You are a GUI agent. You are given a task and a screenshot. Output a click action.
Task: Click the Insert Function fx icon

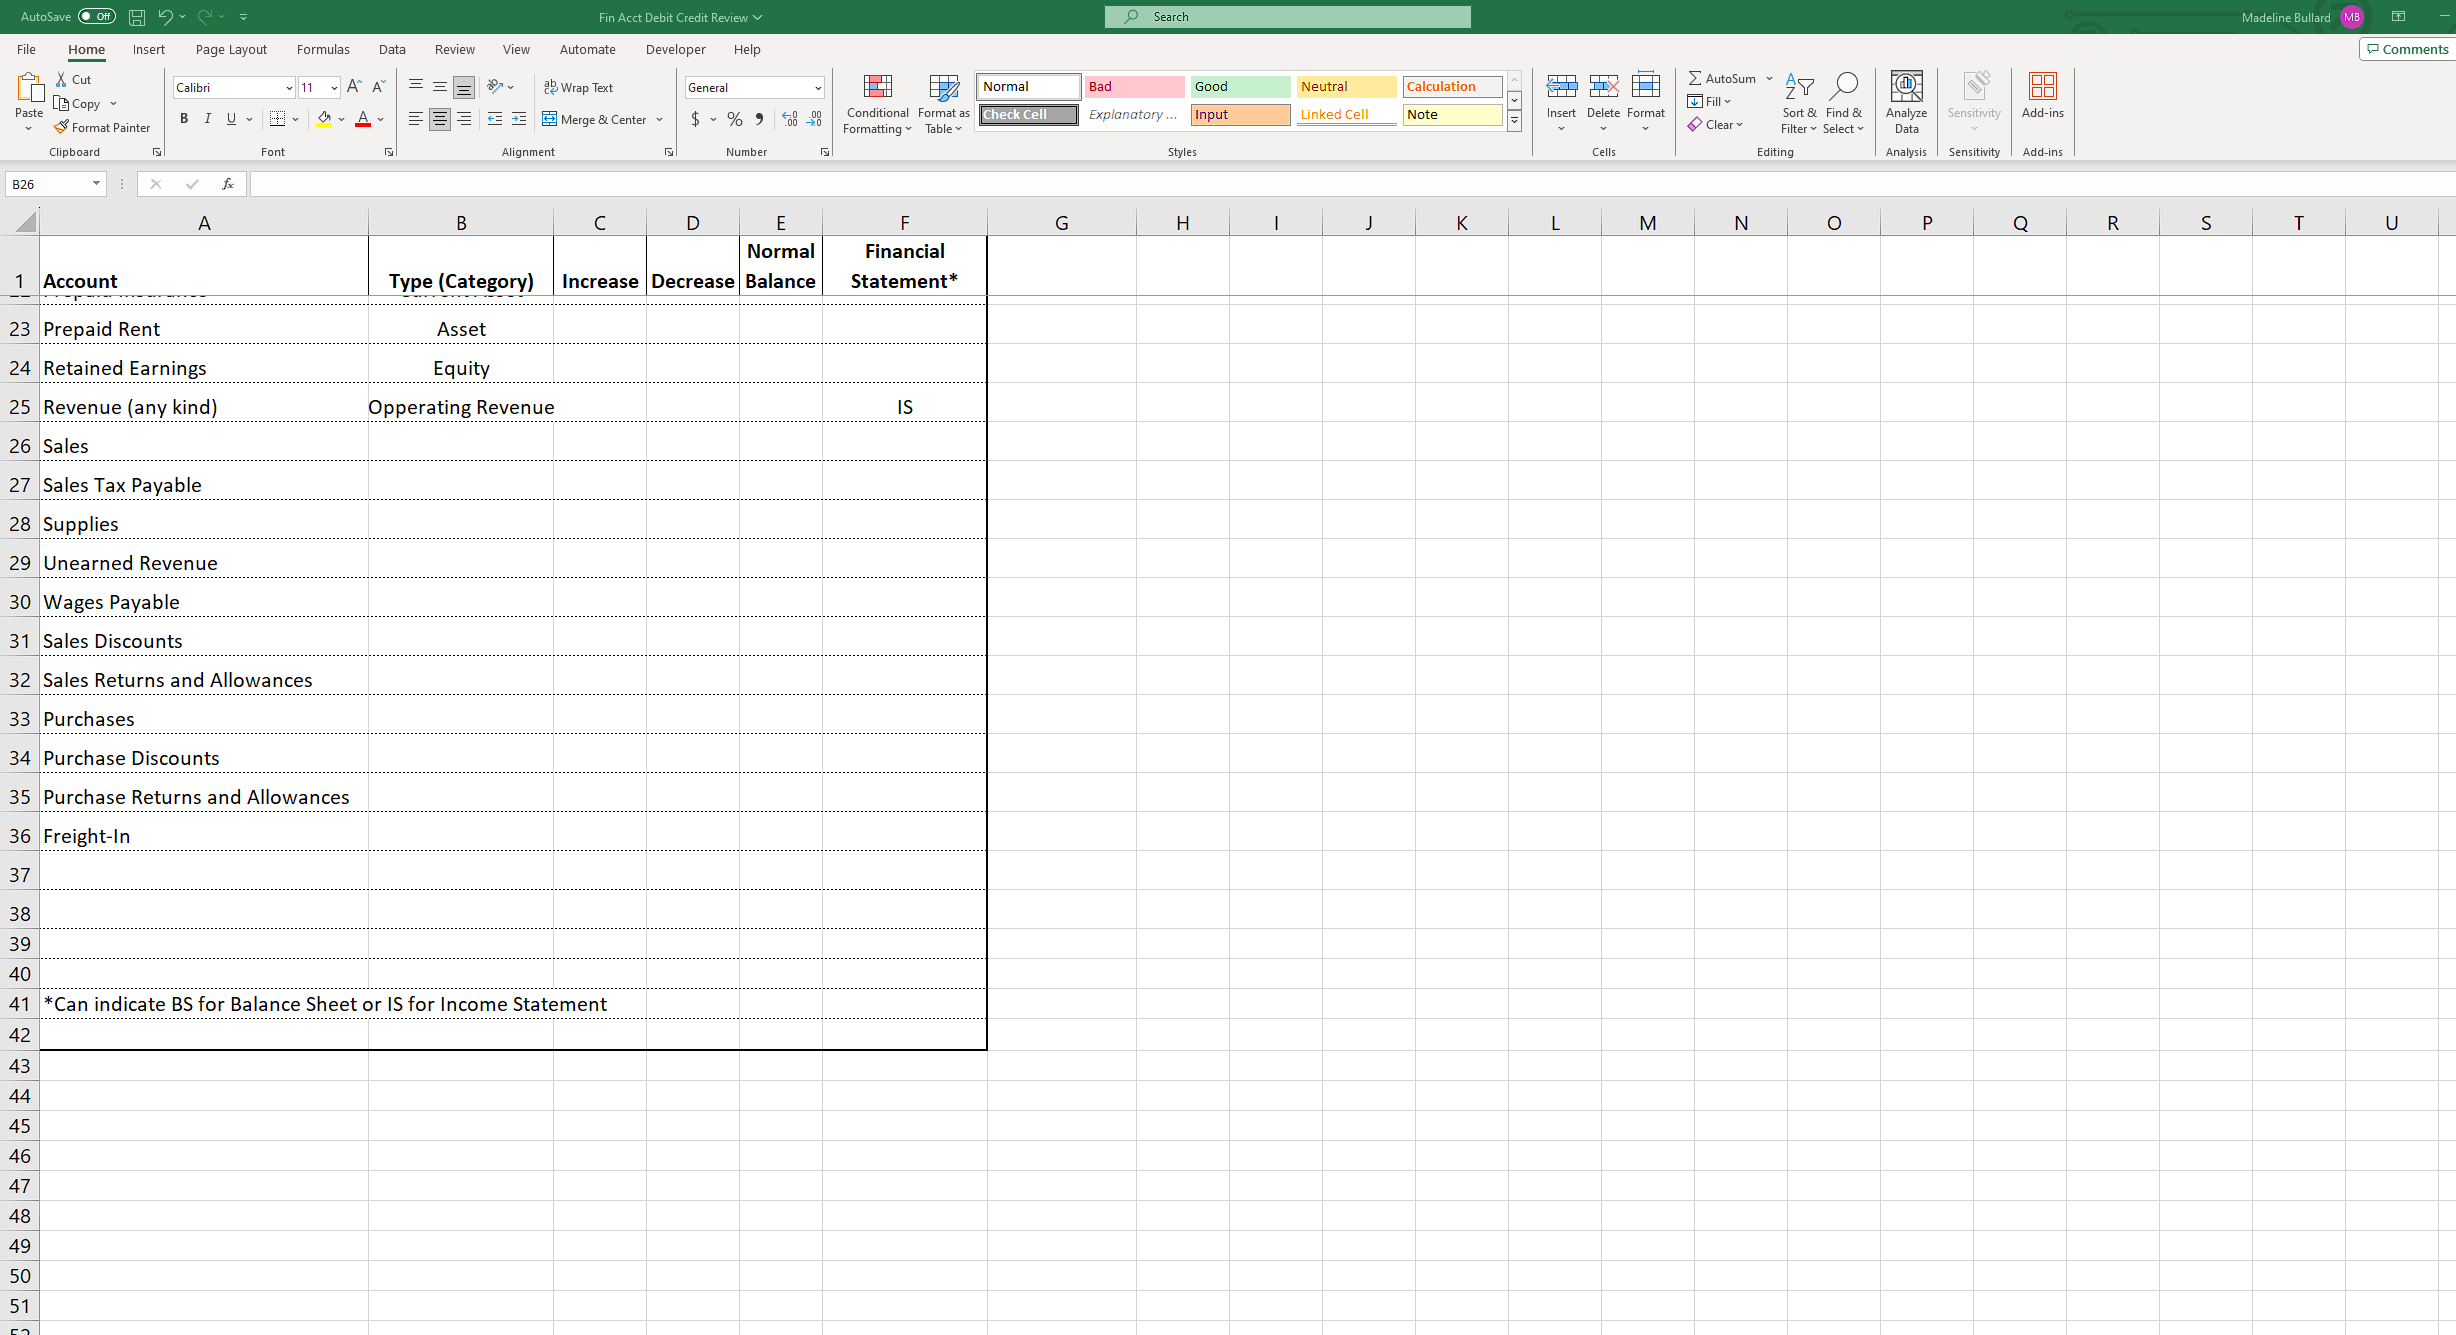click(x=228, y=184)
